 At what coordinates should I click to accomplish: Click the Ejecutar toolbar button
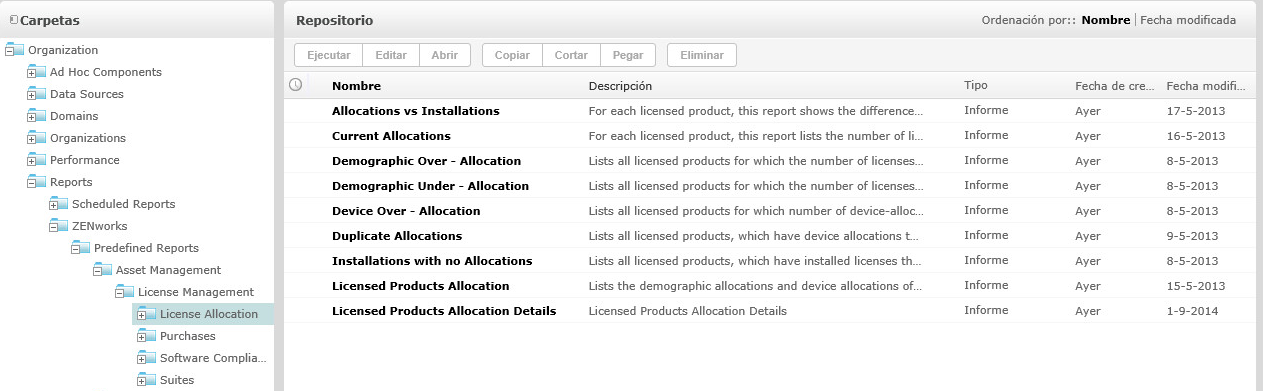pos(328,55)
